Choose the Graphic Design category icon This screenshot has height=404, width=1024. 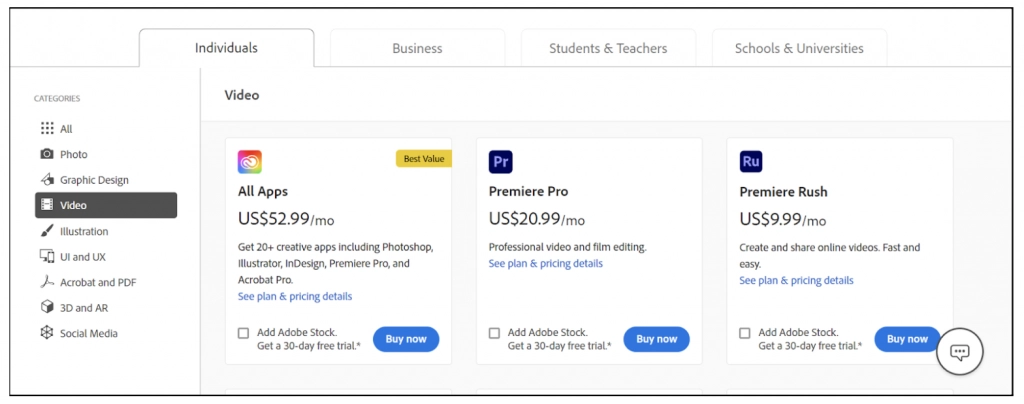[47, 180]
